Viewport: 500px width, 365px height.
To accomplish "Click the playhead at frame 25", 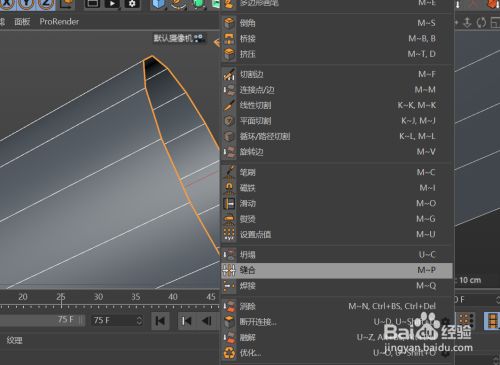I will [x=61, y=299].
